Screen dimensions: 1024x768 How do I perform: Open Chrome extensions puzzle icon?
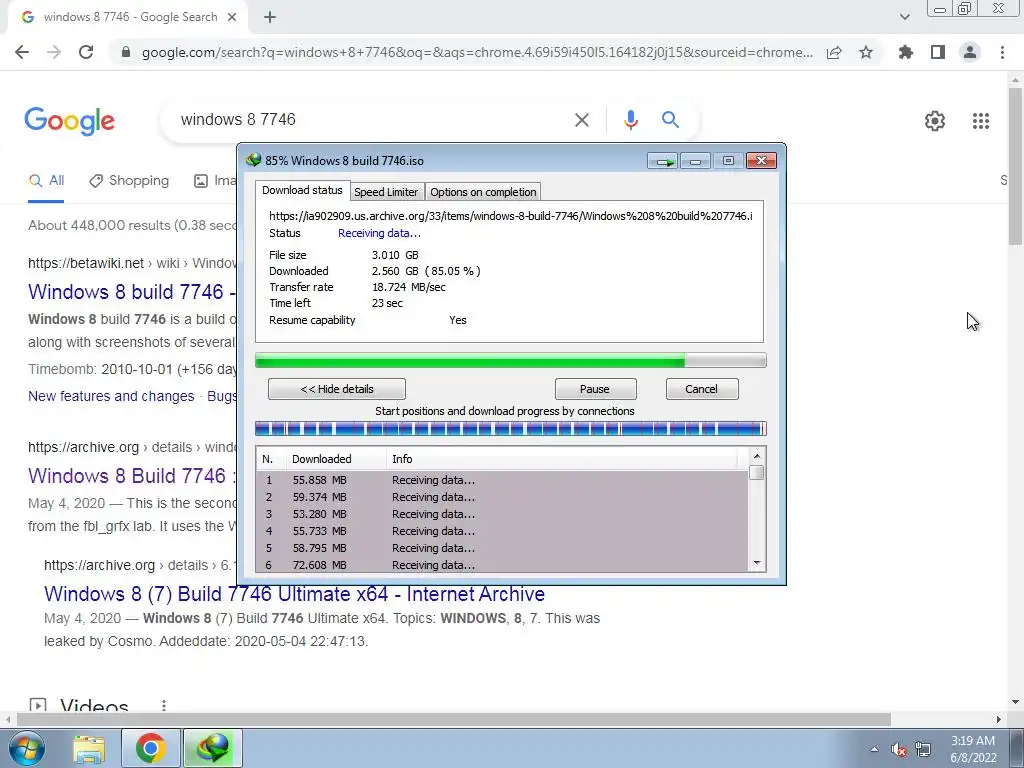pyautogui.click(x=906, y=52)
